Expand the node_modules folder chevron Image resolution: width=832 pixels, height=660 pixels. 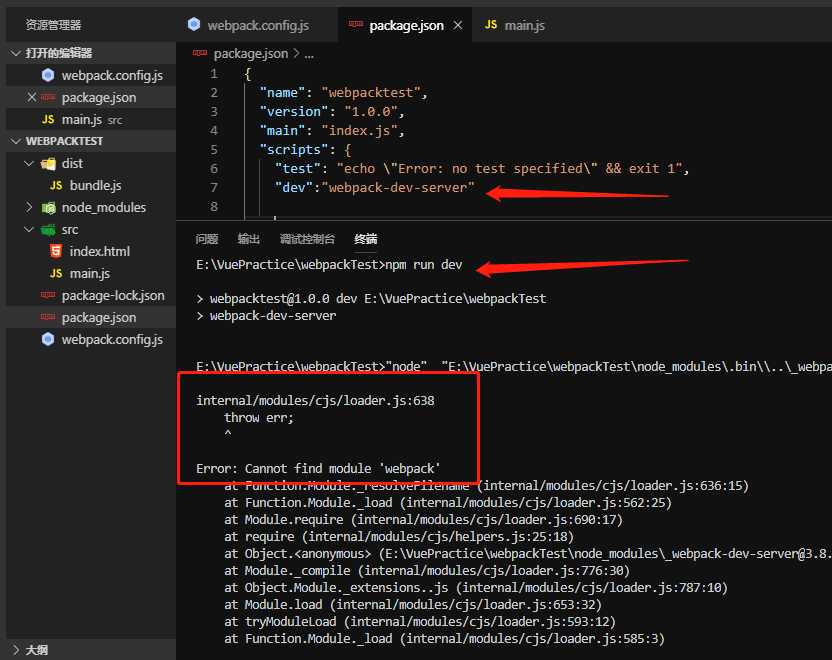click(x=29, y=207)
